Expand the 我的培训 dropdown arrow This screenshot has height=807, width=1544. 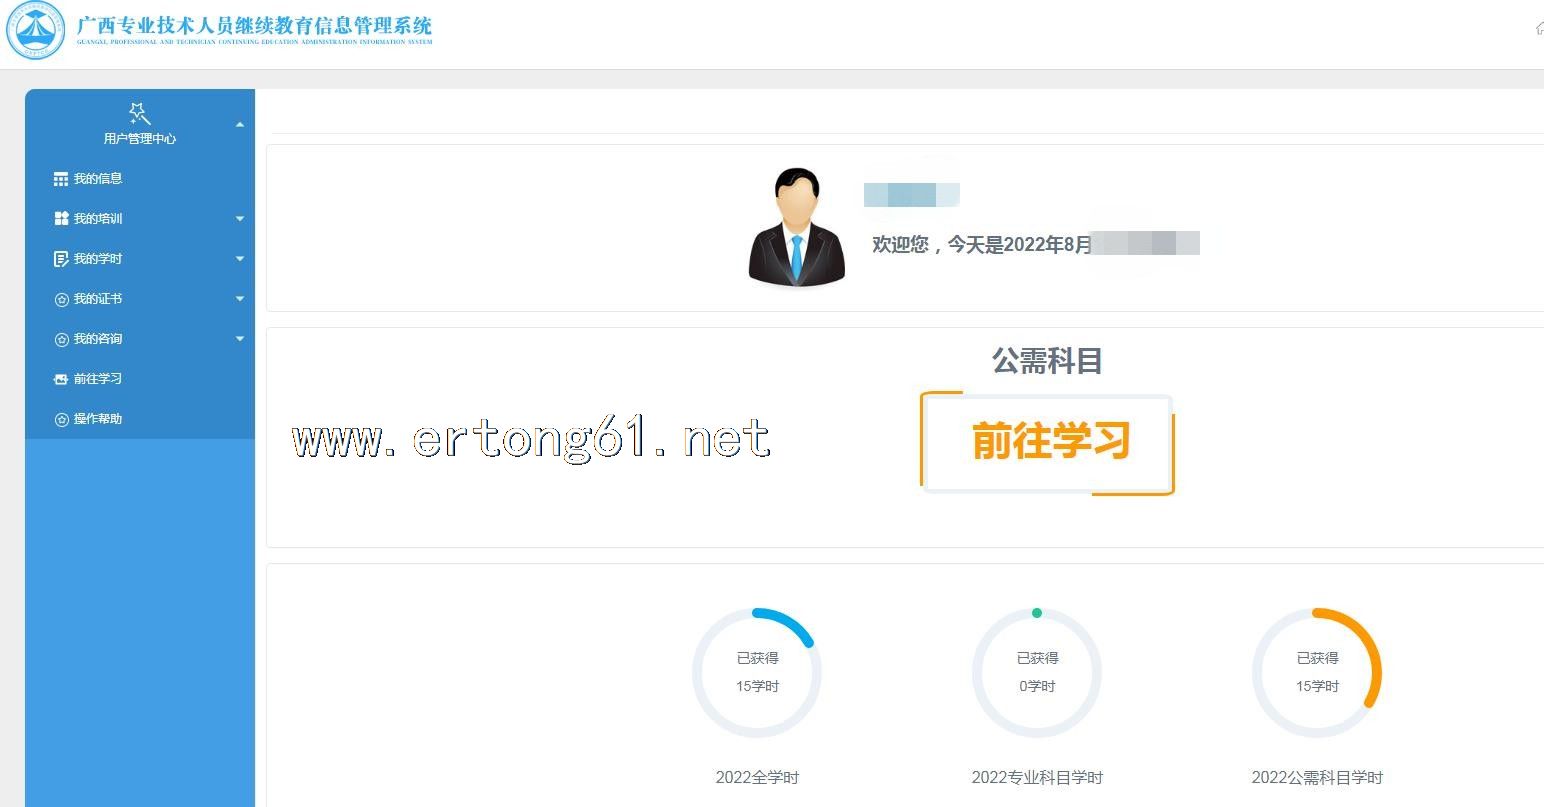240,219
